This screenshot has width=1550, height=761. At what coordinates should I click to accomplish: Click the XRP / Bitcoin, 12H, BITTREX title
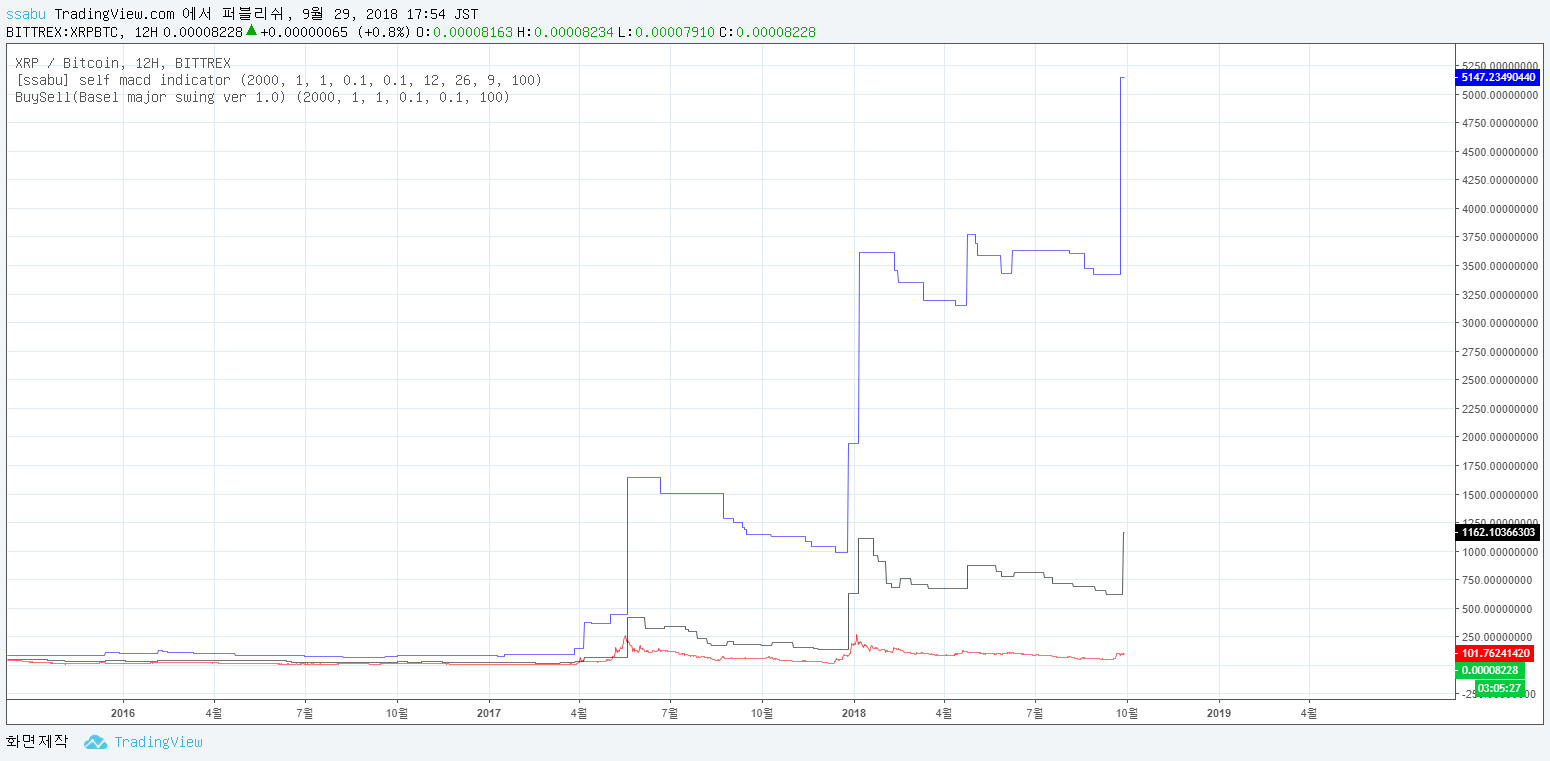[x=123, y=63]
